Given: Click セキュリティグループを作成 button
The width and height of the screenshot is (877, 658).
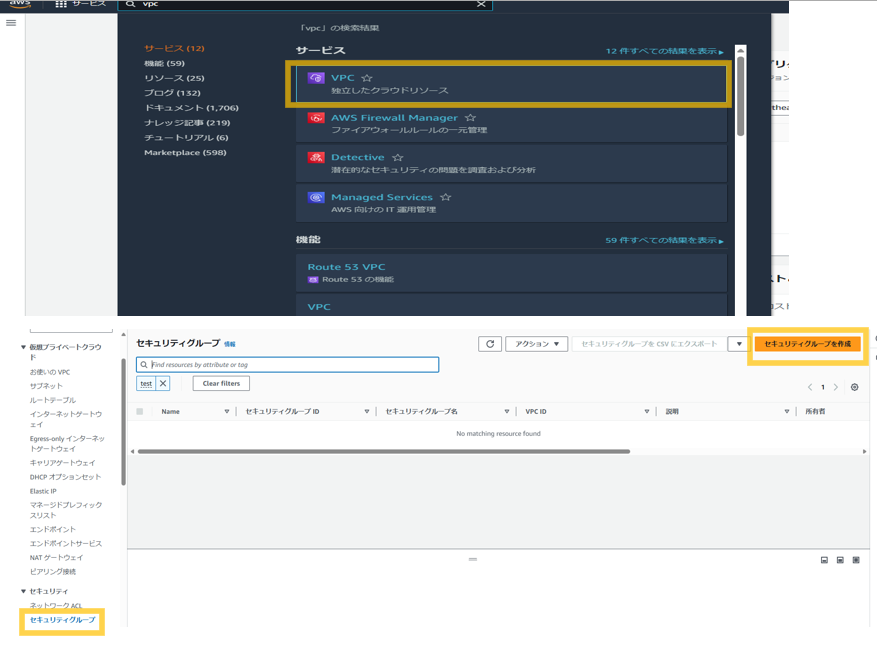Looking at the screenshot, I should point(808,344).
